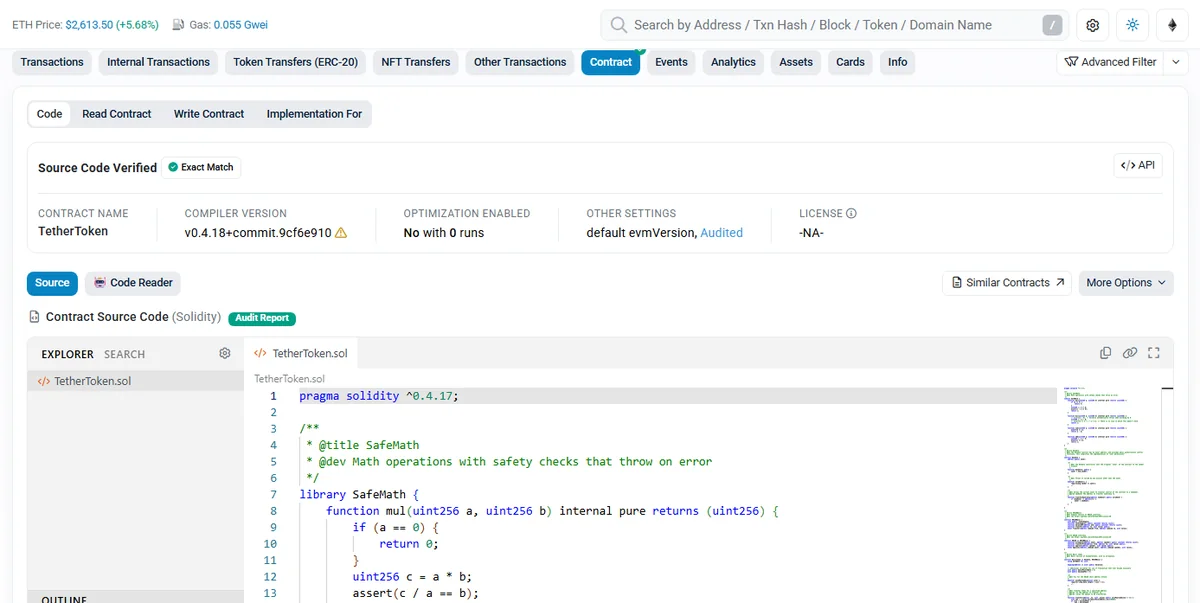Open explorer settings gear icon
Image resolution: width=1200 pixels, height=603 pixels.
pos(225,353)
